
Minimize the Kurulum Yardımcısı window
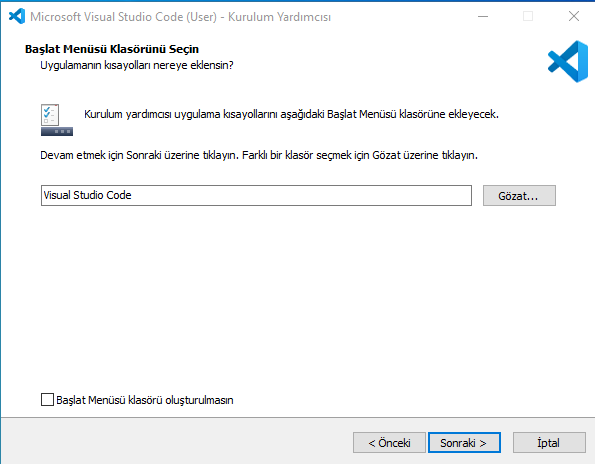483,16
